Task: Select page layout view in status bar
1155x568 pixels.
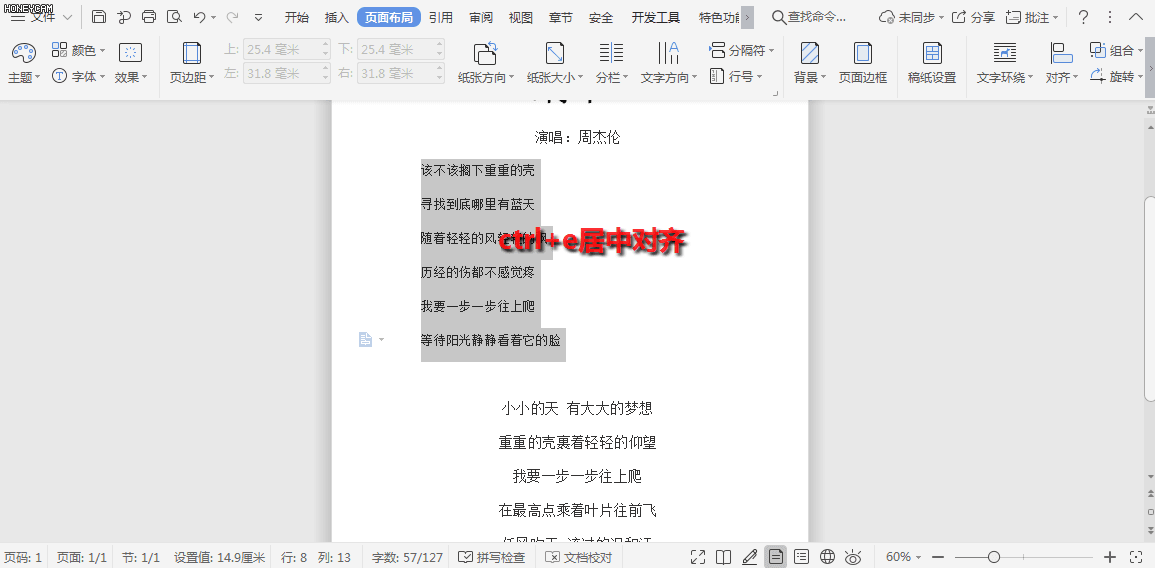Action: click(x=776, y=557)
